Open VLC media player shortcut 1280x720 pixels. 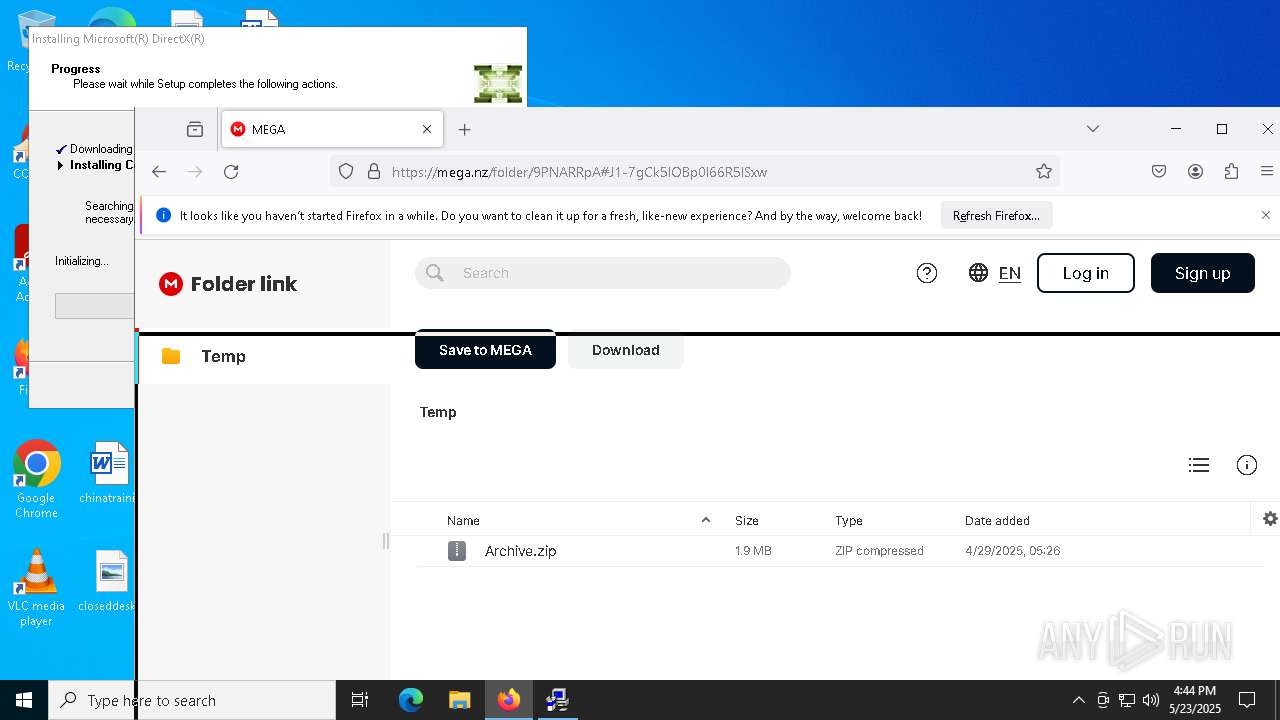[x=37, y=588]
